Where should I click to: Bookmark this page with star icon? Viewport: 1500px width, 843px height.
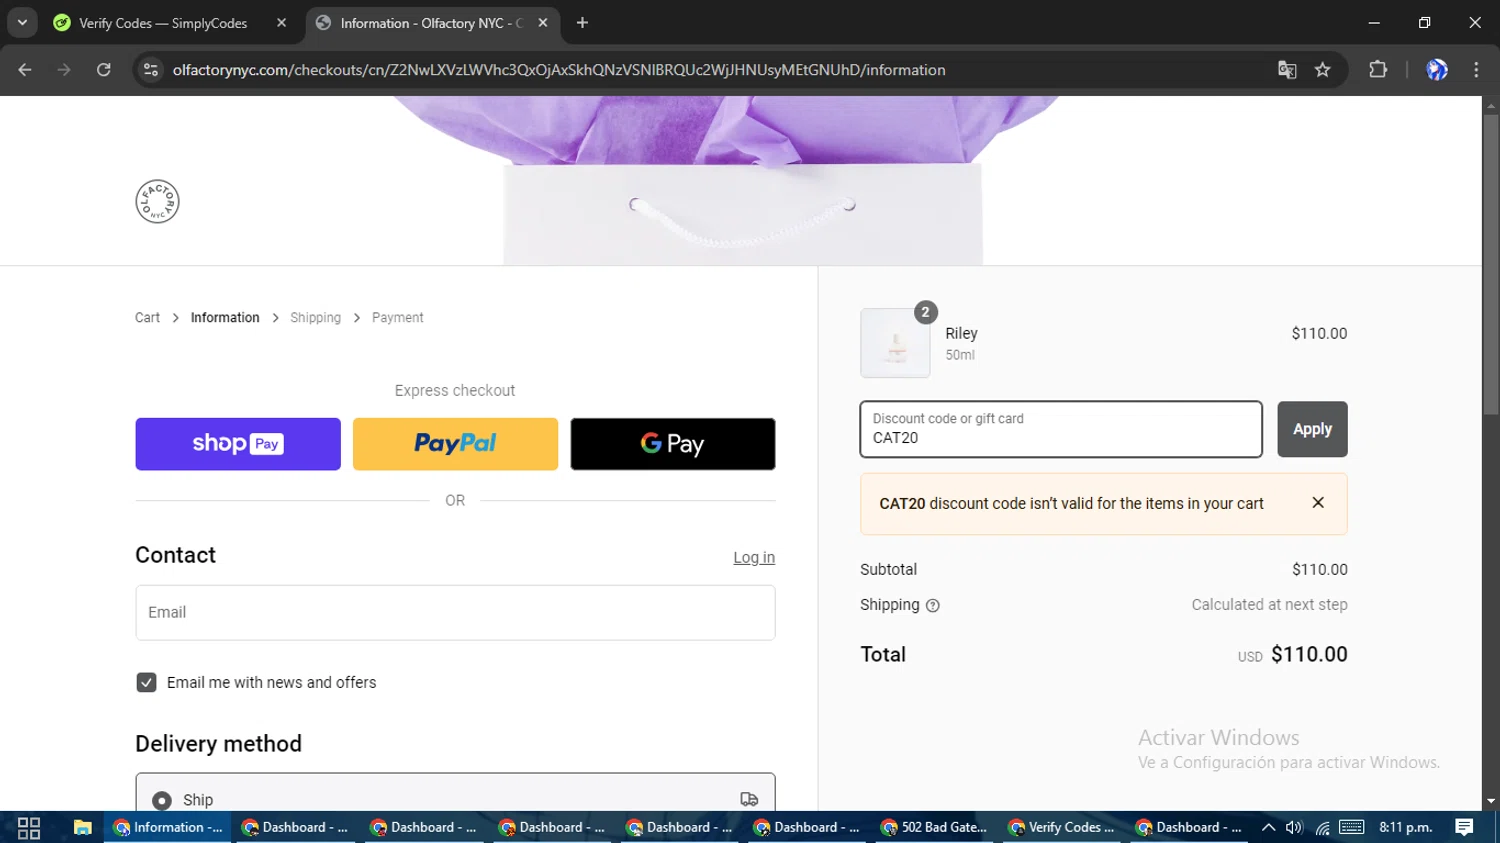tap(1323, 70)
